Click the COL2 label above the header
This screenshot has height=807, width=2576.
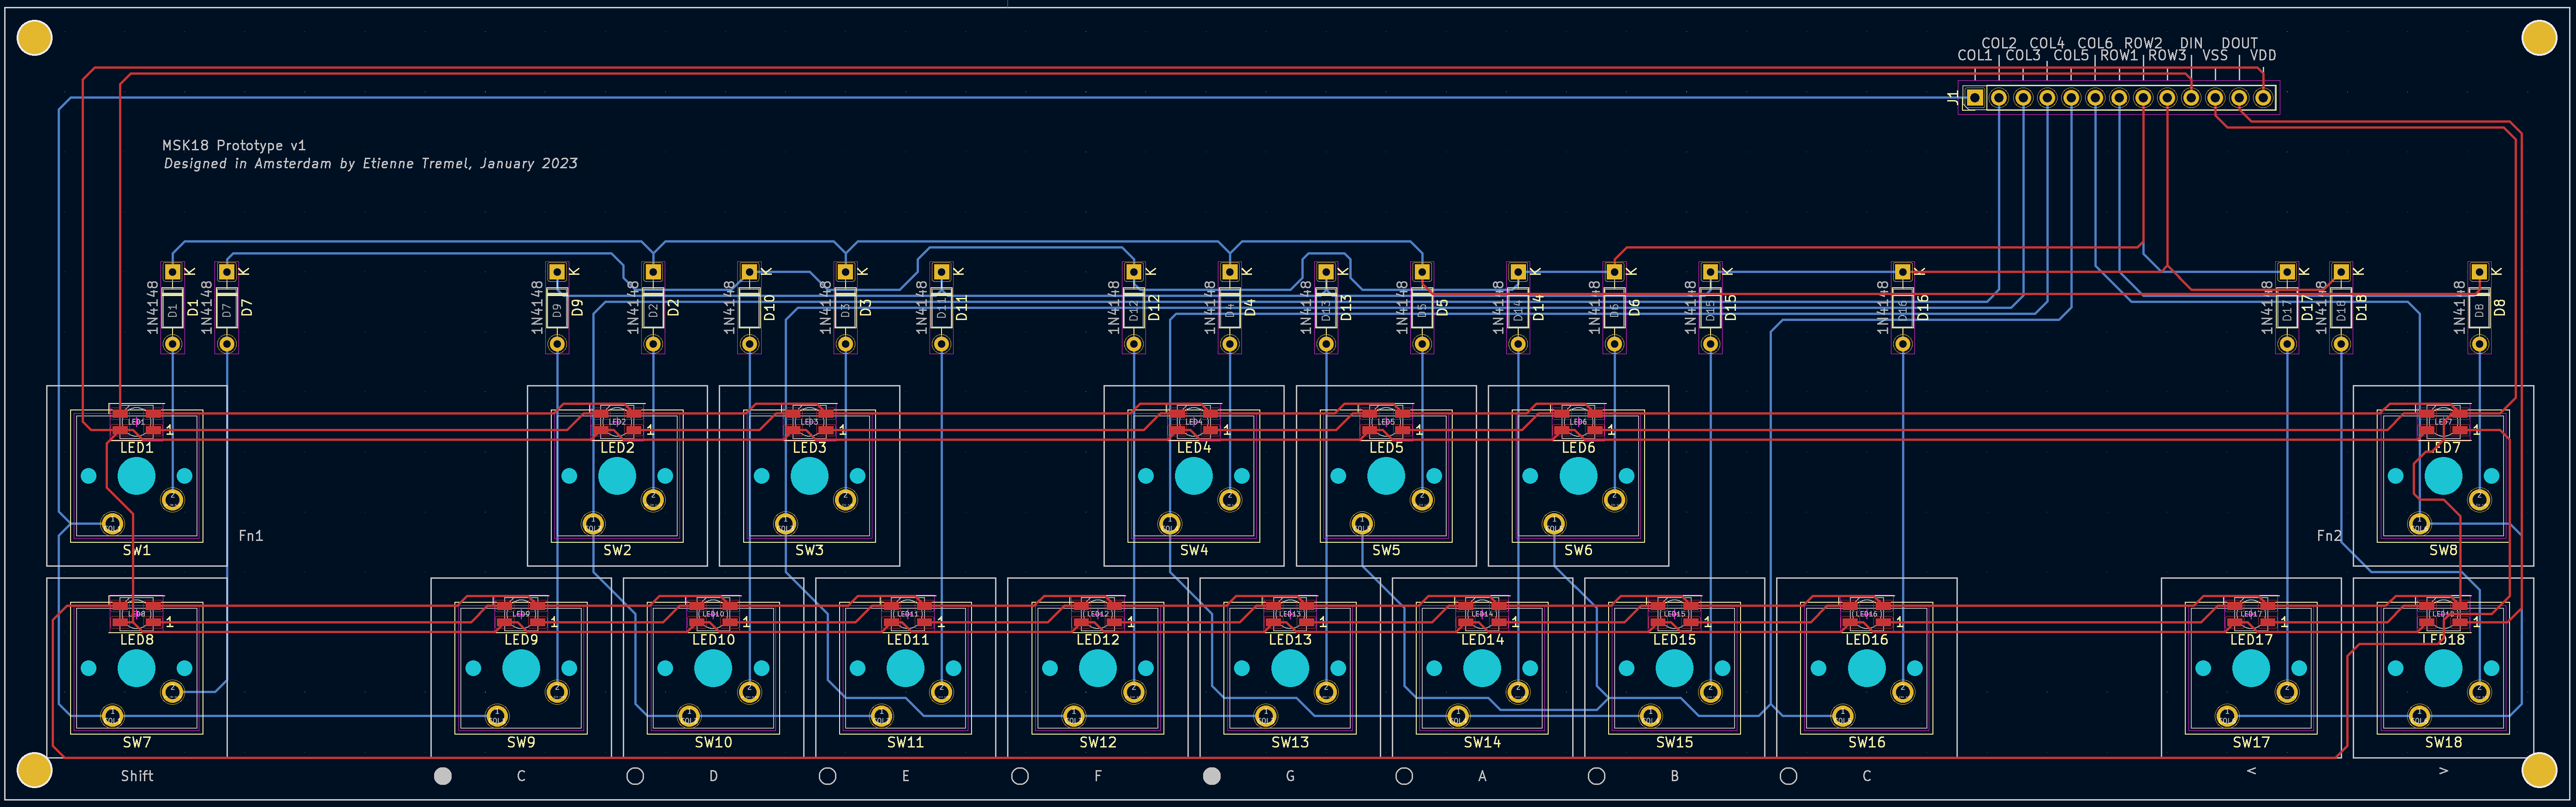pyautogui.click(x=1999, y=44)
